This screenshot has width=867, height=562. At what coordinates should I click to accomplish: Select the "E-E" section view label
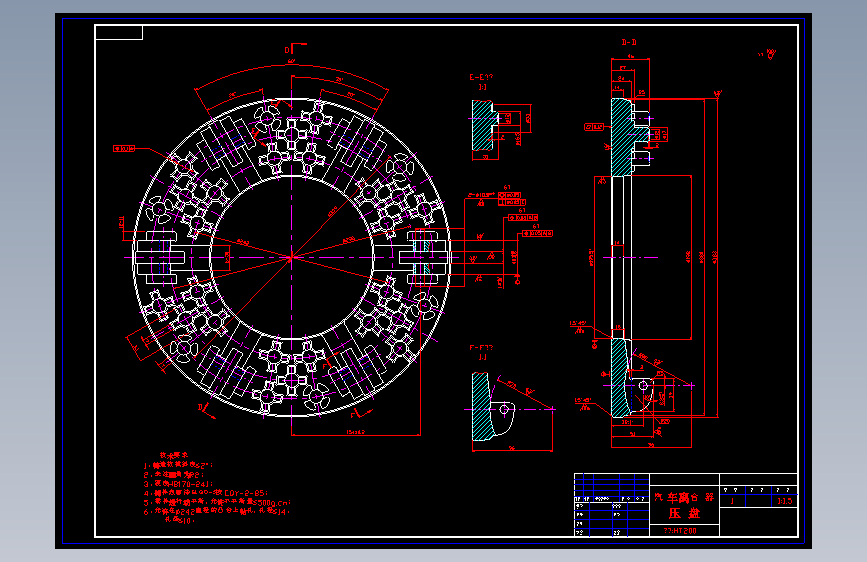pyautogui.click(x=480, y=77)
